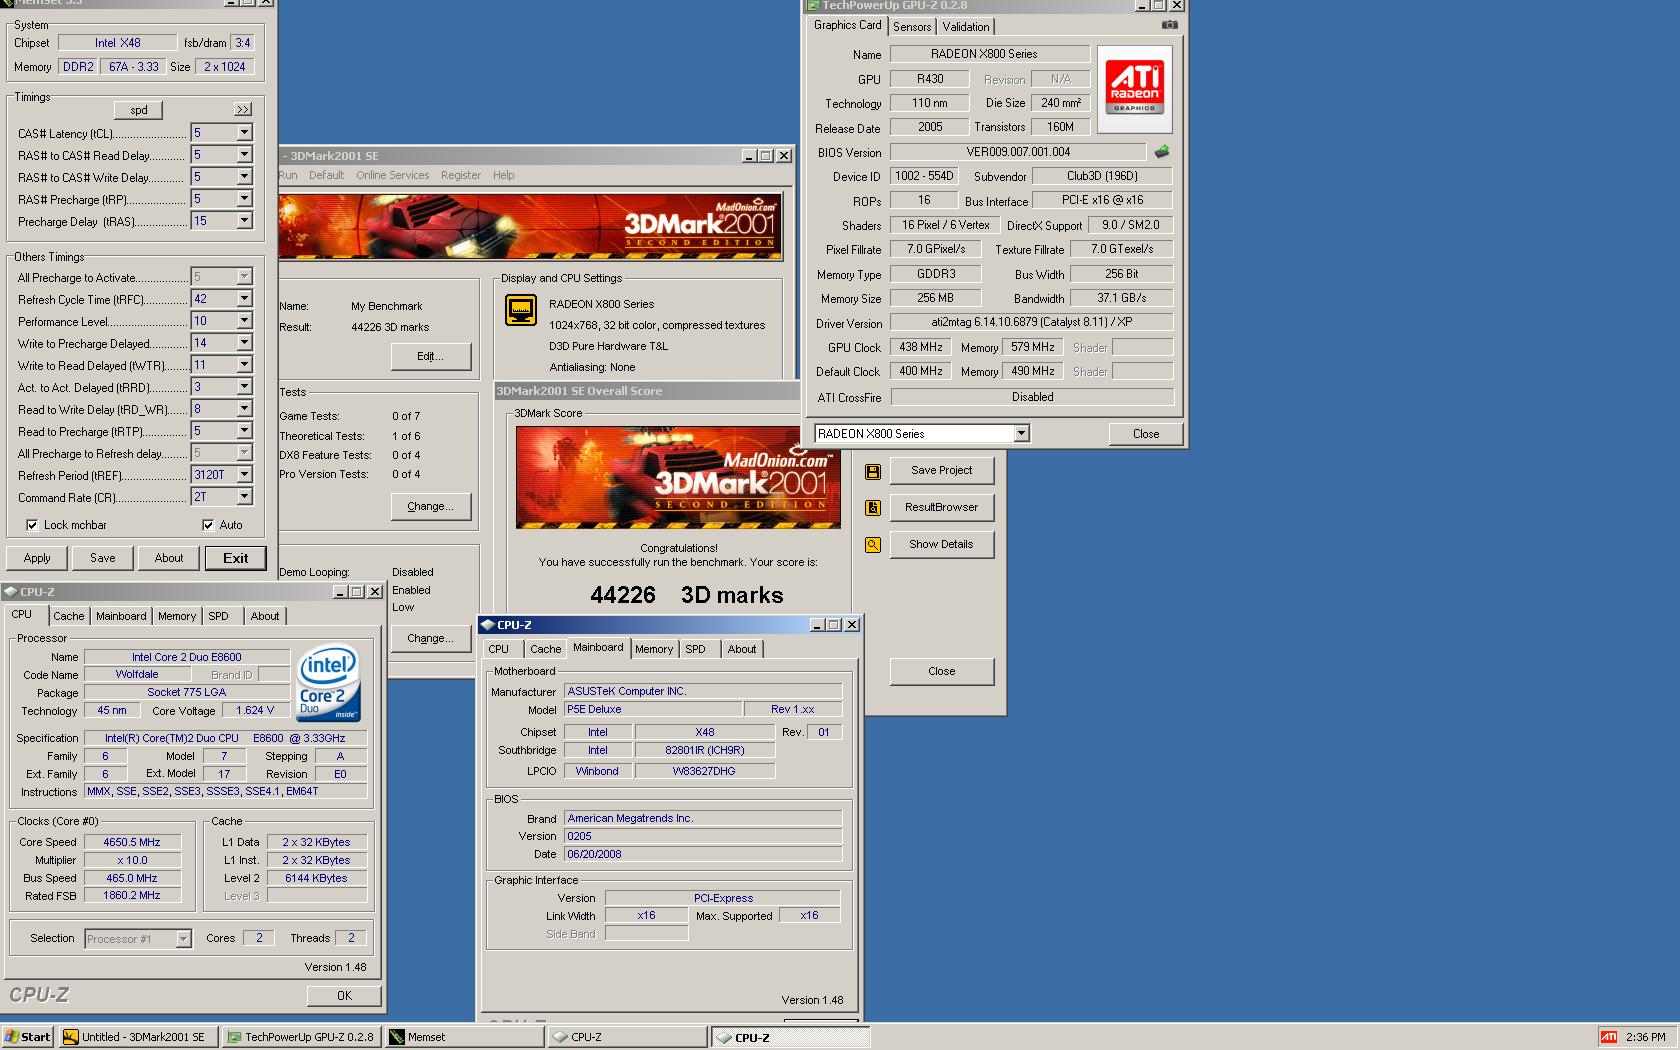Switch to Memset taskbar item
The image size is (1680, 1050).
pyautogui.click(x=465, y=1037)
